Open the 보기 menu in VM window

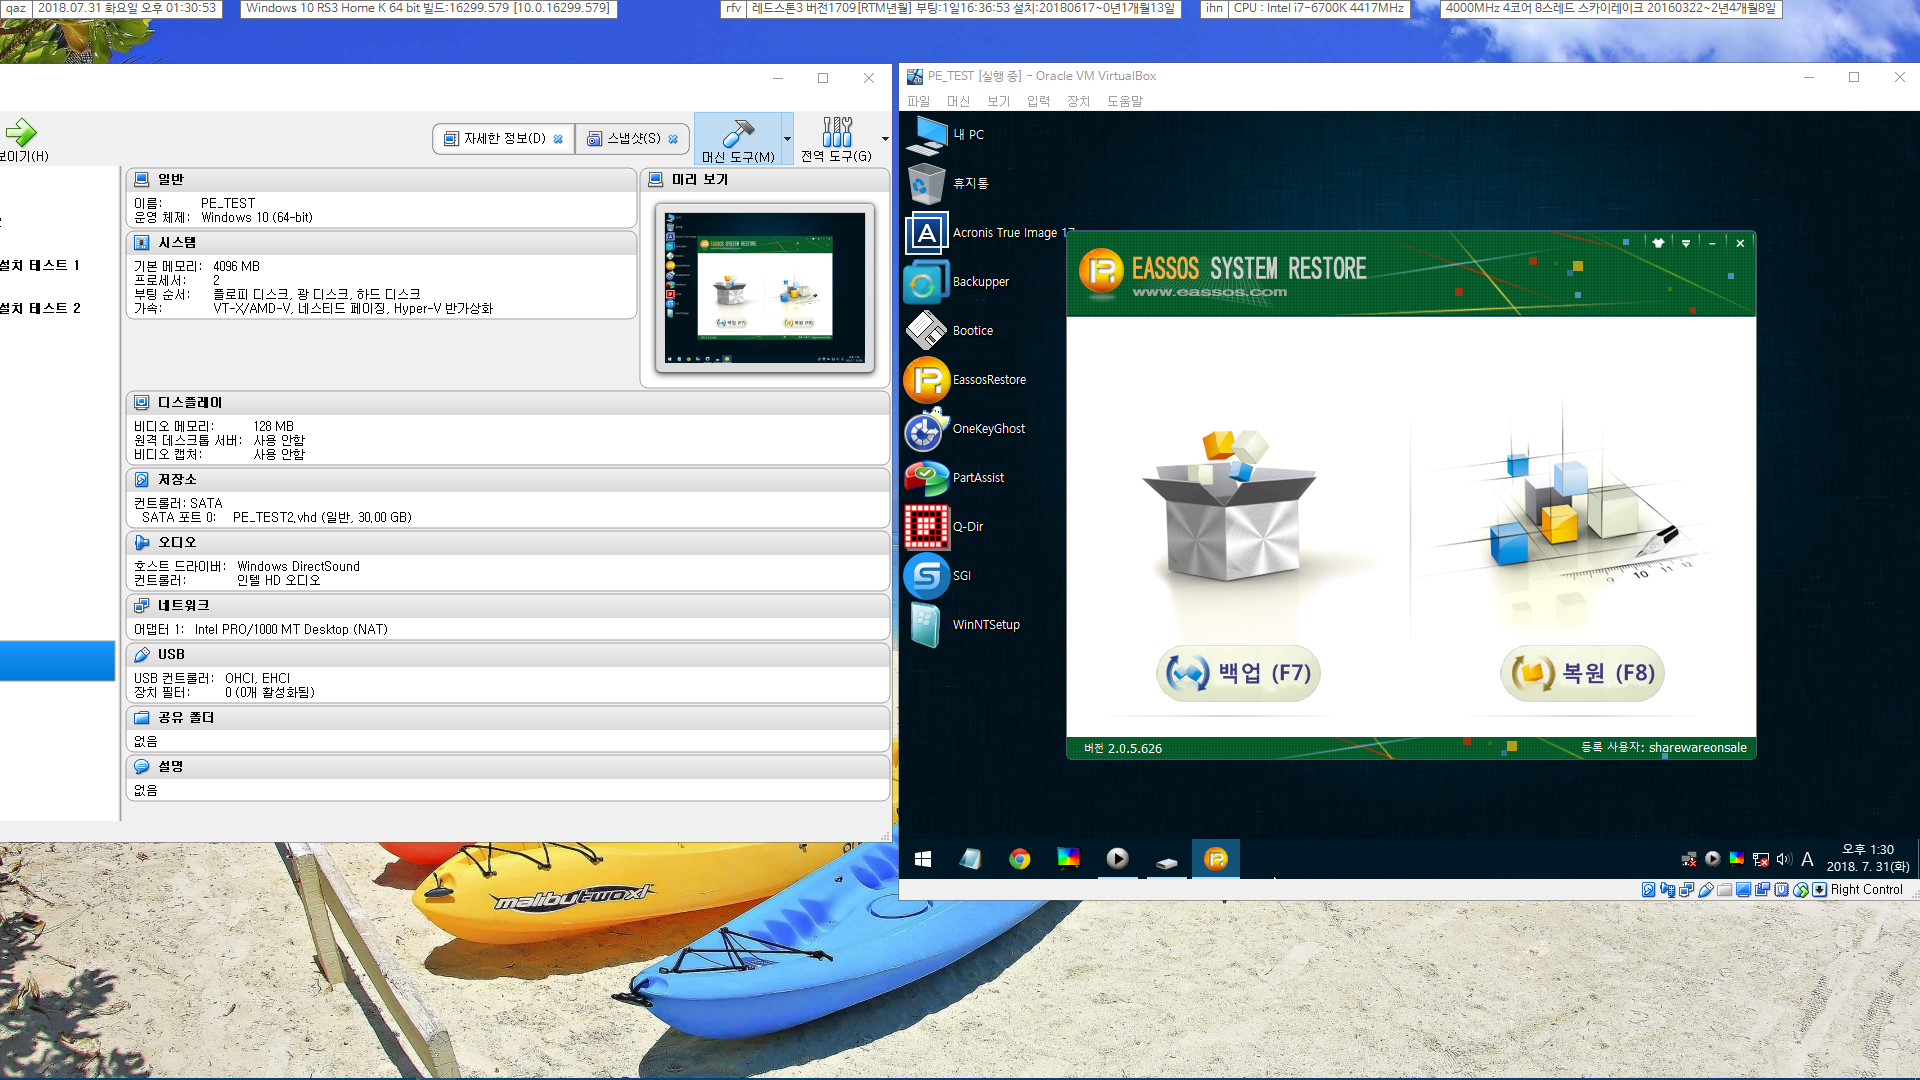(998, 101)
